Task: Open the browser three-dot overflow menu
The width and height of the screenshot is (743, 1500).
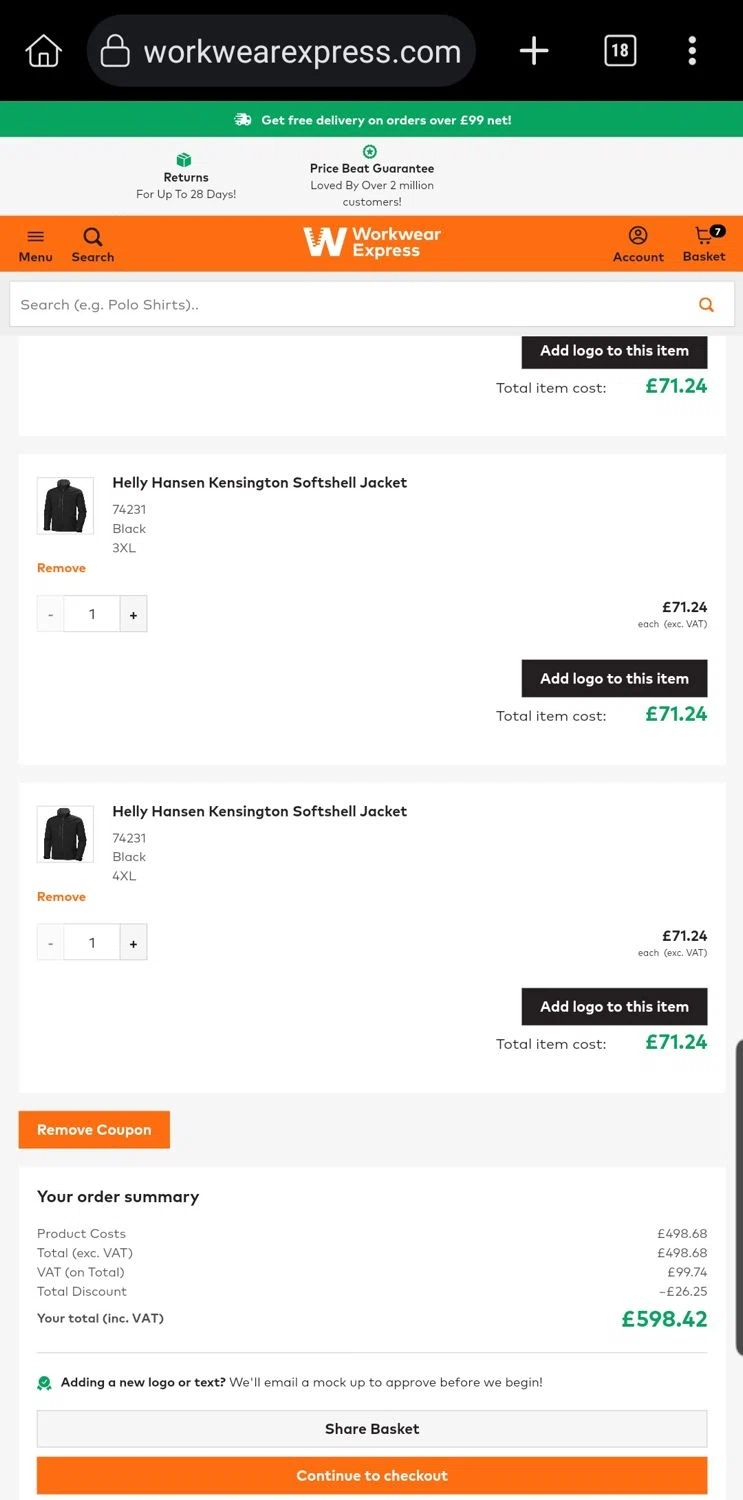Action: tap(692, 51)
